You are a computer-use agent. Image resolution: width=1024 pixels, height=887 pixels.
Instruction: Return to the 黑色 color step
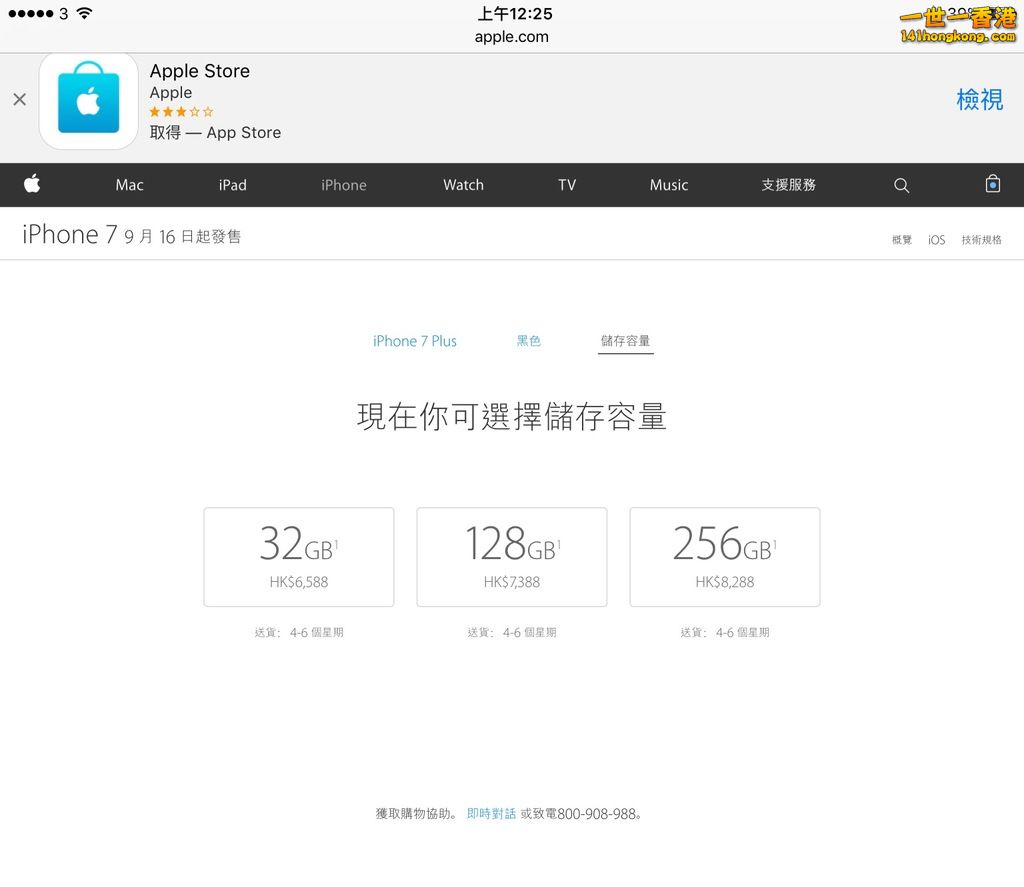click(x=528, y=341)
